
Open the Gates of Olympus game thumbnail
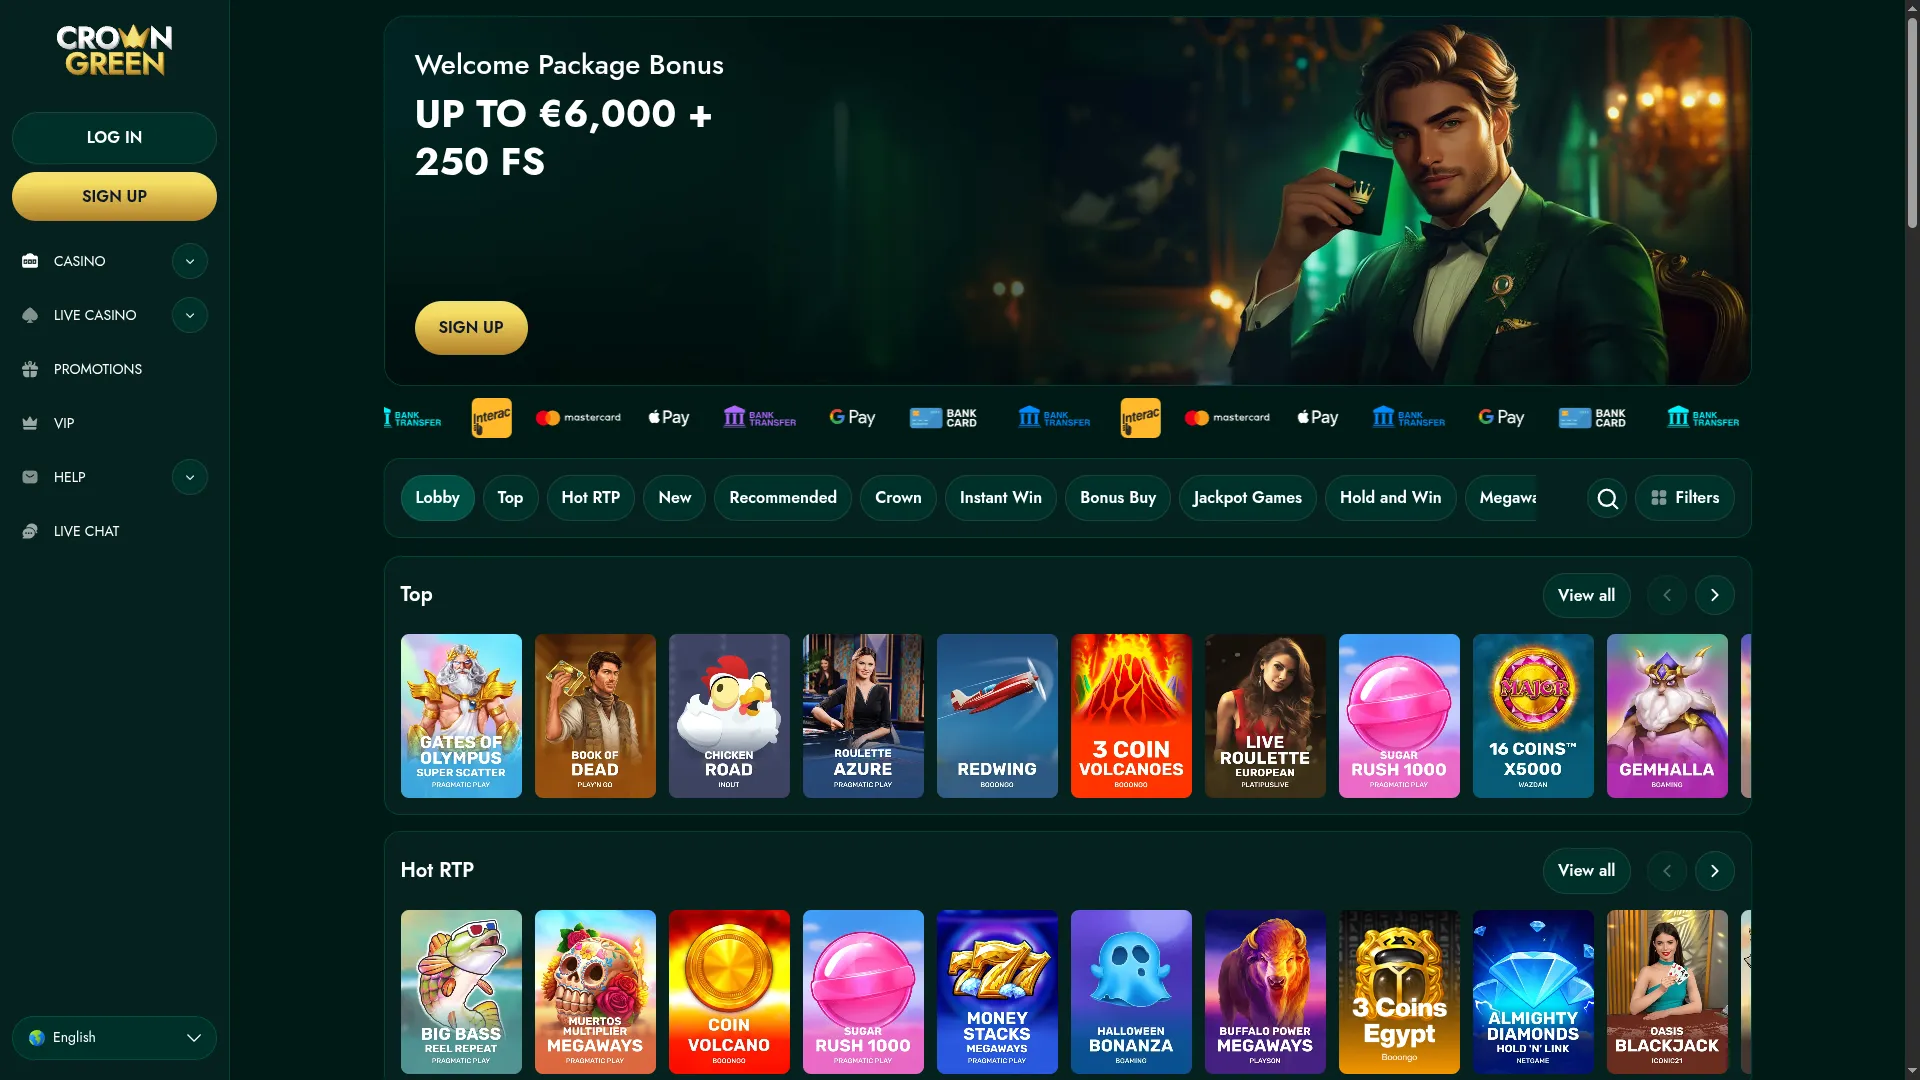click(x=461, y=716)
